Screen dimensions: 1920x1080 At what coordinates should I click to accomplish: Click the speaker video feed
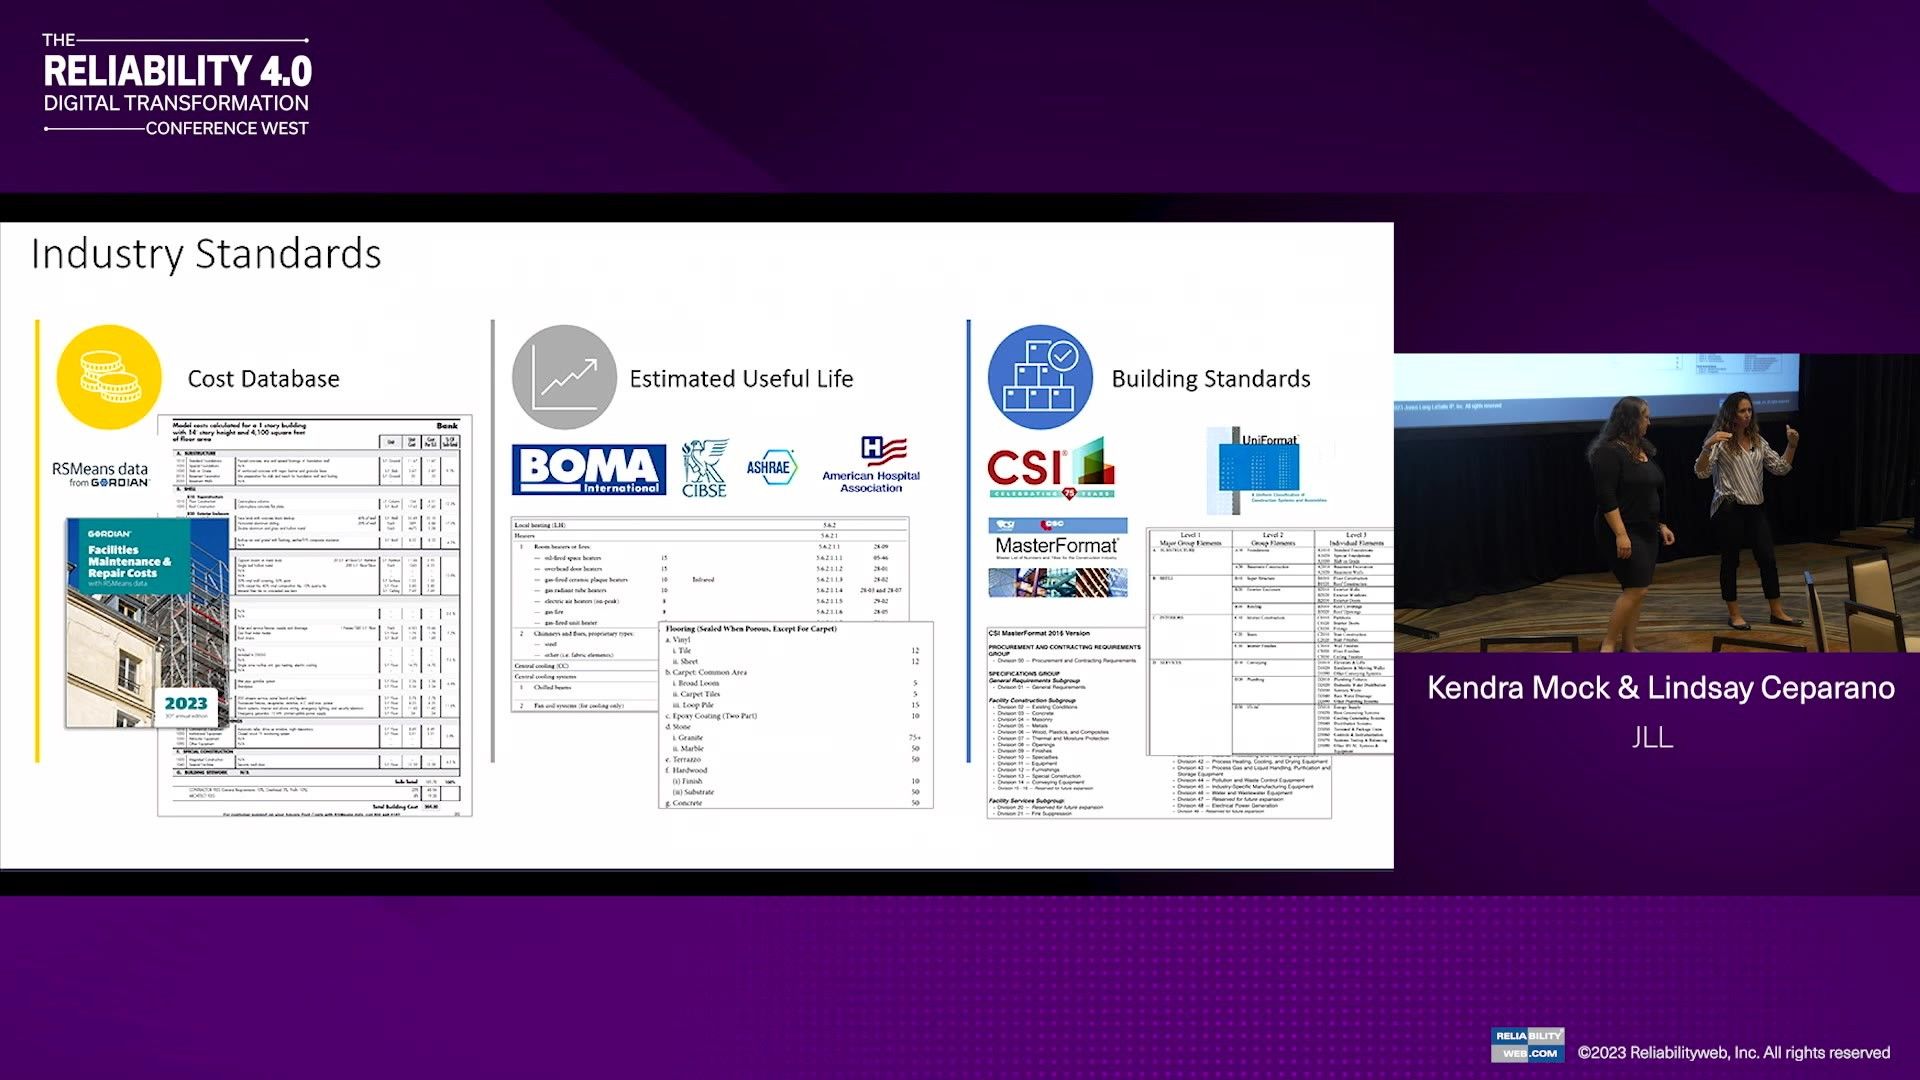pos(1656,503)
